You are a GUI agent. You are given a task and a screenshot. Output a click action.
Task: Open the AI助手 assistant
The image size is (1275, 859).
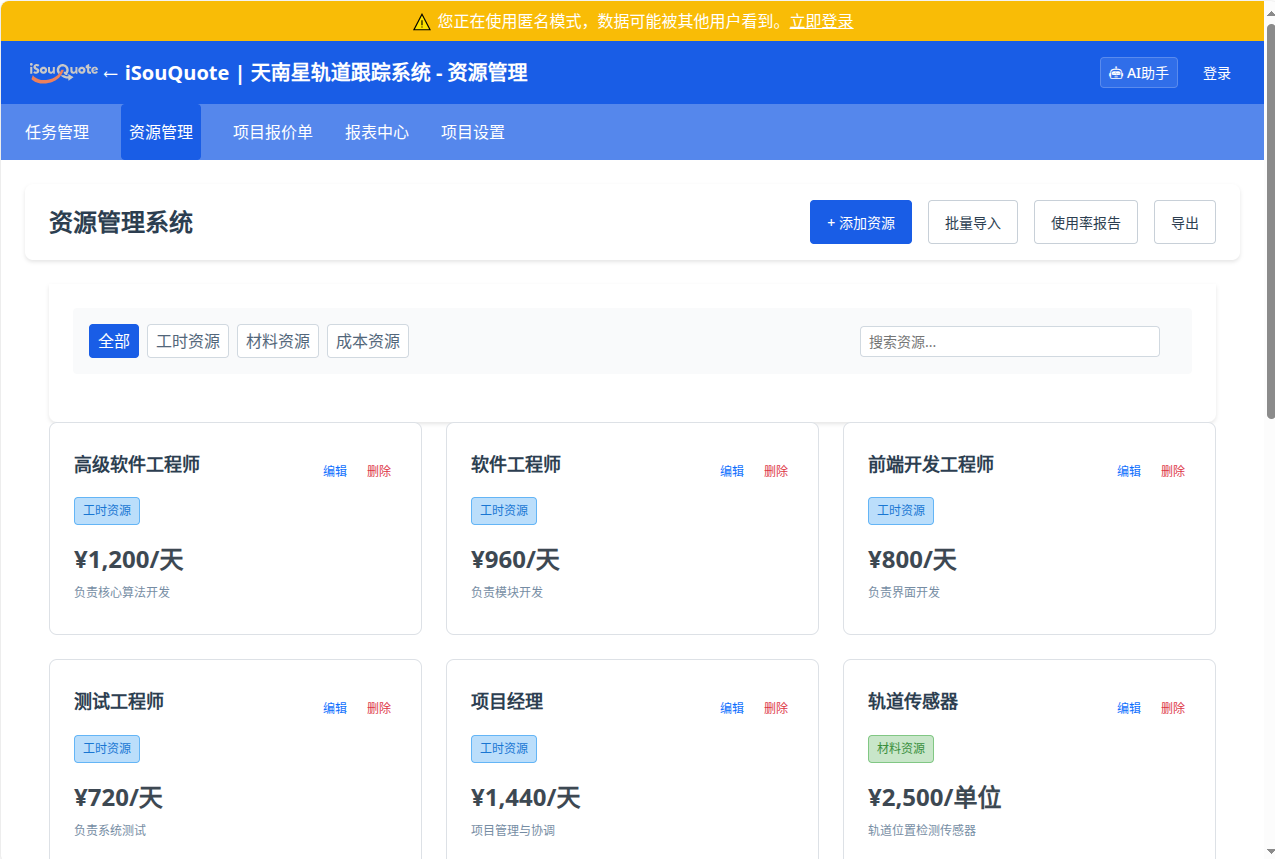tap(1138, 73)
